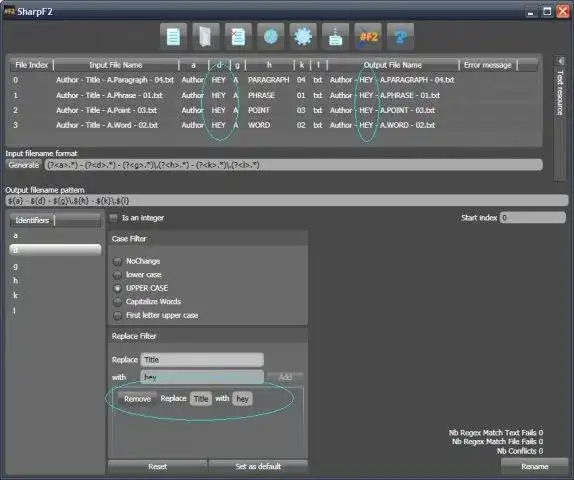Open settings with the gear icon

pos(303,37)
